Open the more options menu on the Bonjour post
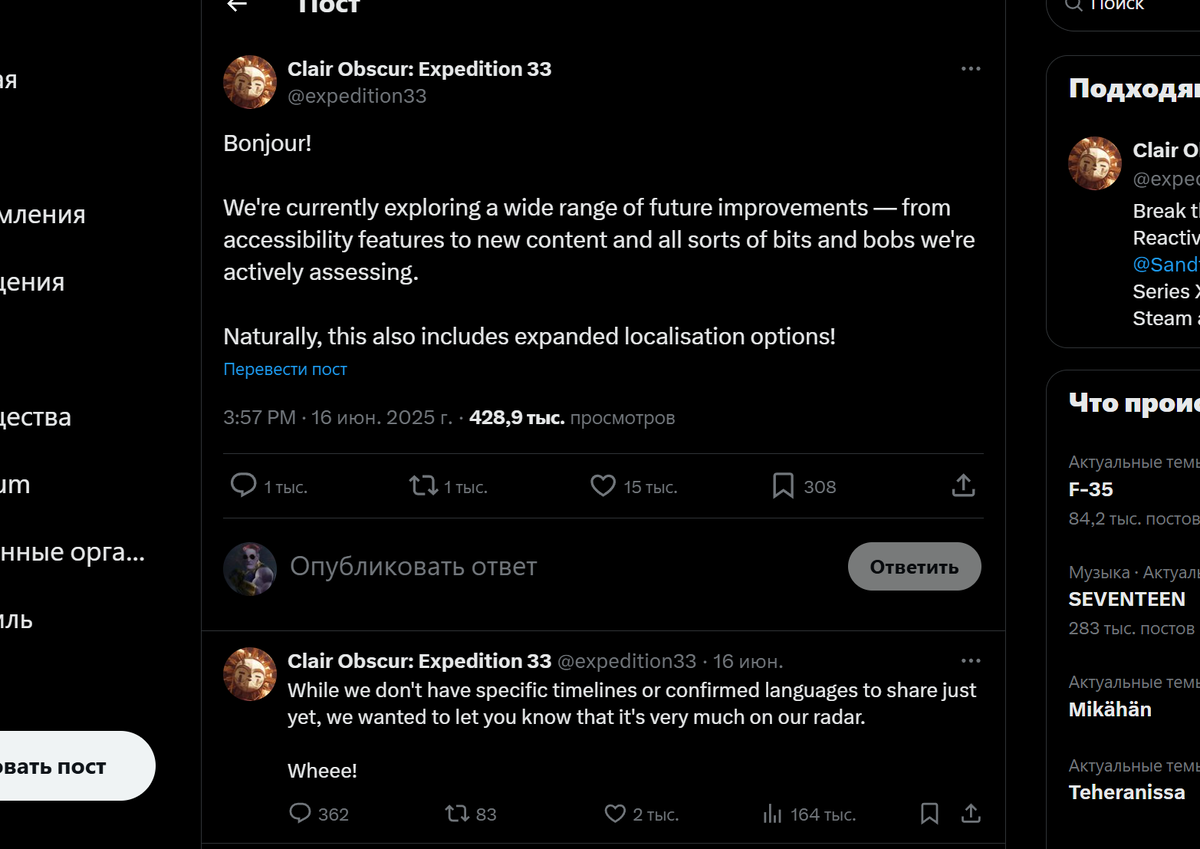Screen dimensions: 1200x849 (x=970, y=68)
